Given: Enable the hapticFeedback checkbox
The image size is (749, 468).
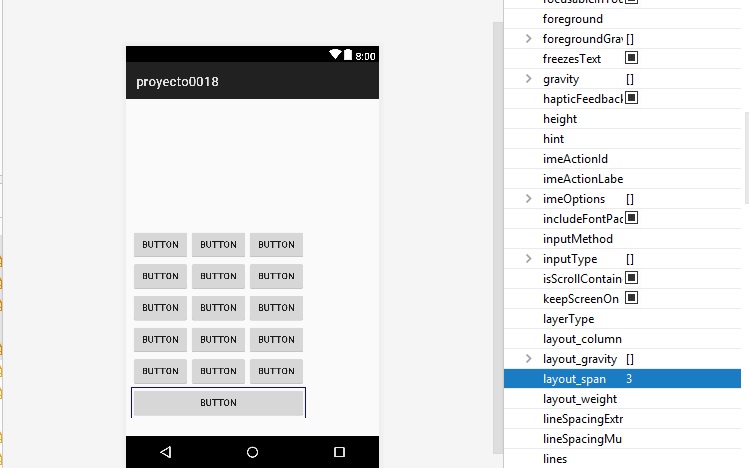Looking at the screenshot, I should point(631,98).
